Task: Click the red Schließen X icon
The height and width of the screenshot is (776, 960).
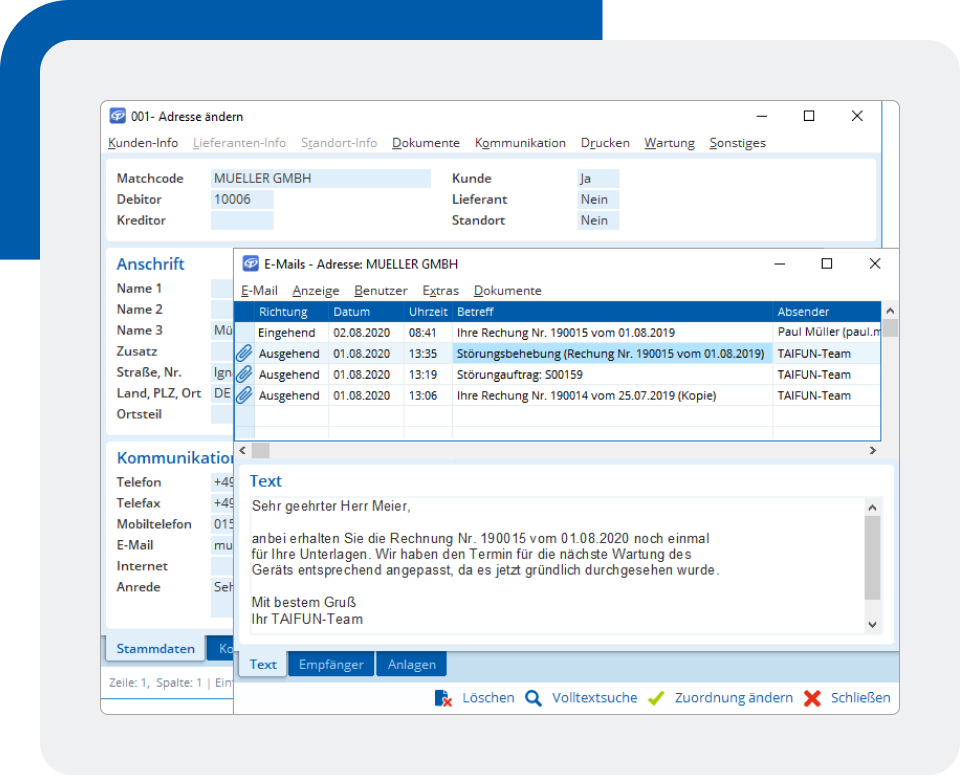Action: (x=812, y=698)
